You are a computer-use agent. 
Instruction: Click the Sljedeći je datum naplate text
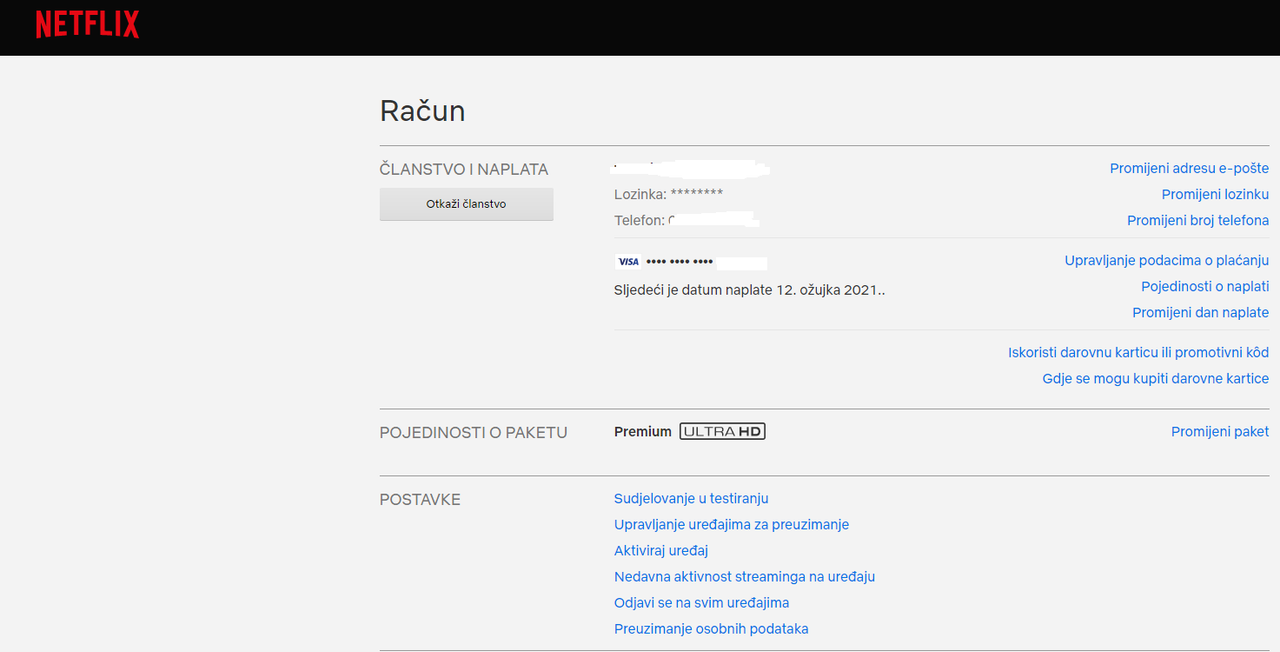pyautogui.click(x=750, y=291)
